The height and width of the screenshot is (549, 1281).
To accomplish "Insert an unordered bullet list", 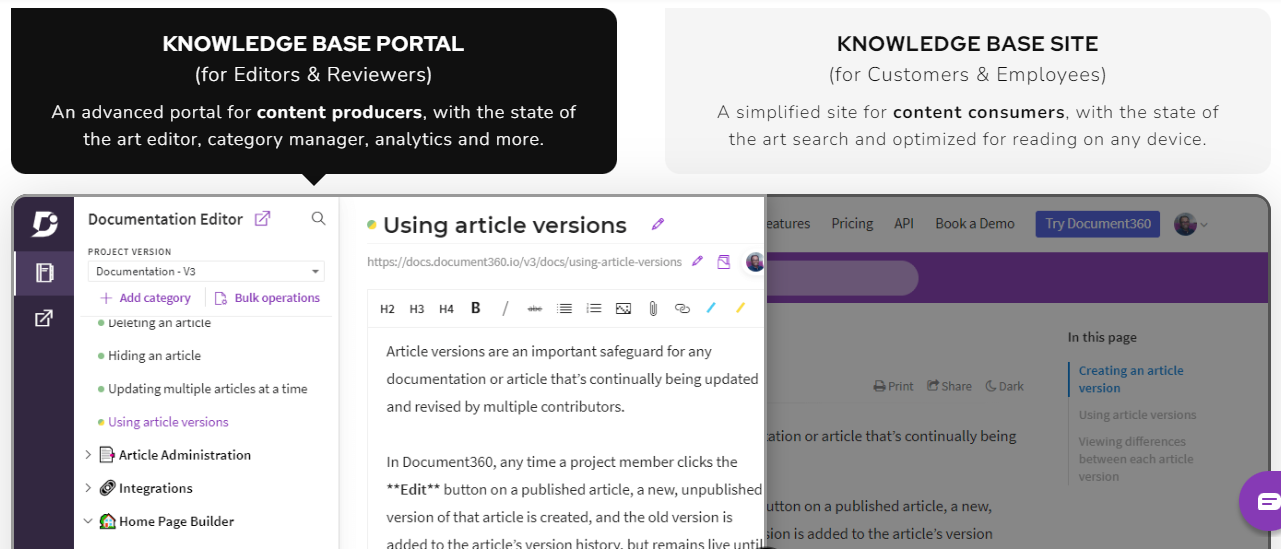I will click(564, 309).
